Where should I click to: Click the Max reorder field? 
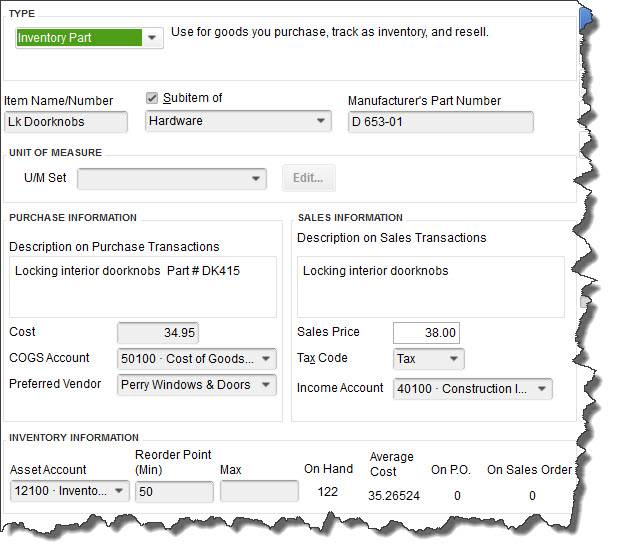(x=259, y=491)
